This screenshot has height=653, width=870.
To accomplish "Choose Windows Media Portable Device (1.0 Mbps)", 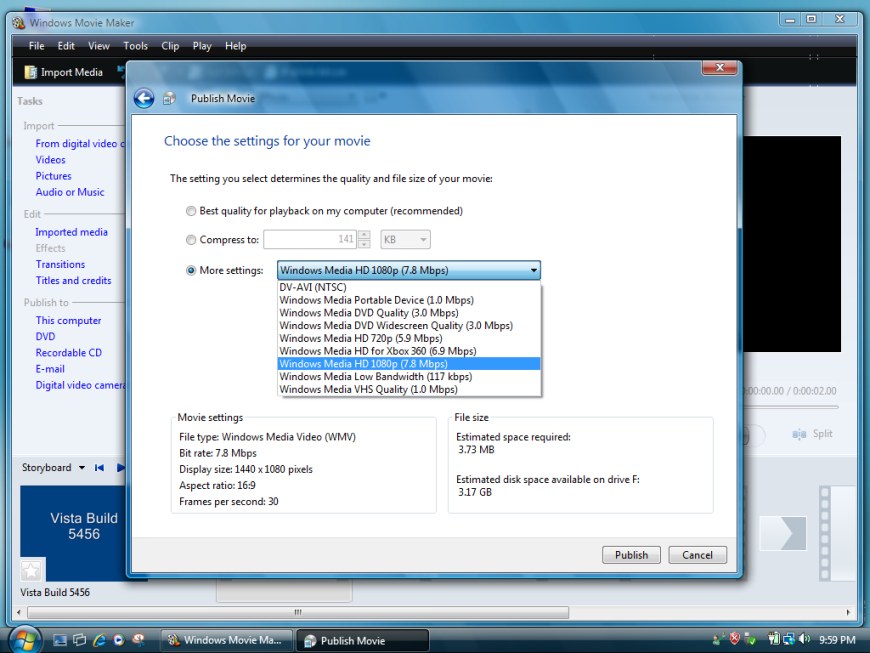I will click(409, 300).
